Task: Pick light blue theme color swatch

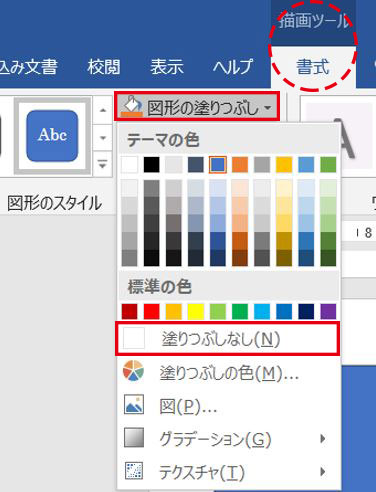Action: [306, 165]
